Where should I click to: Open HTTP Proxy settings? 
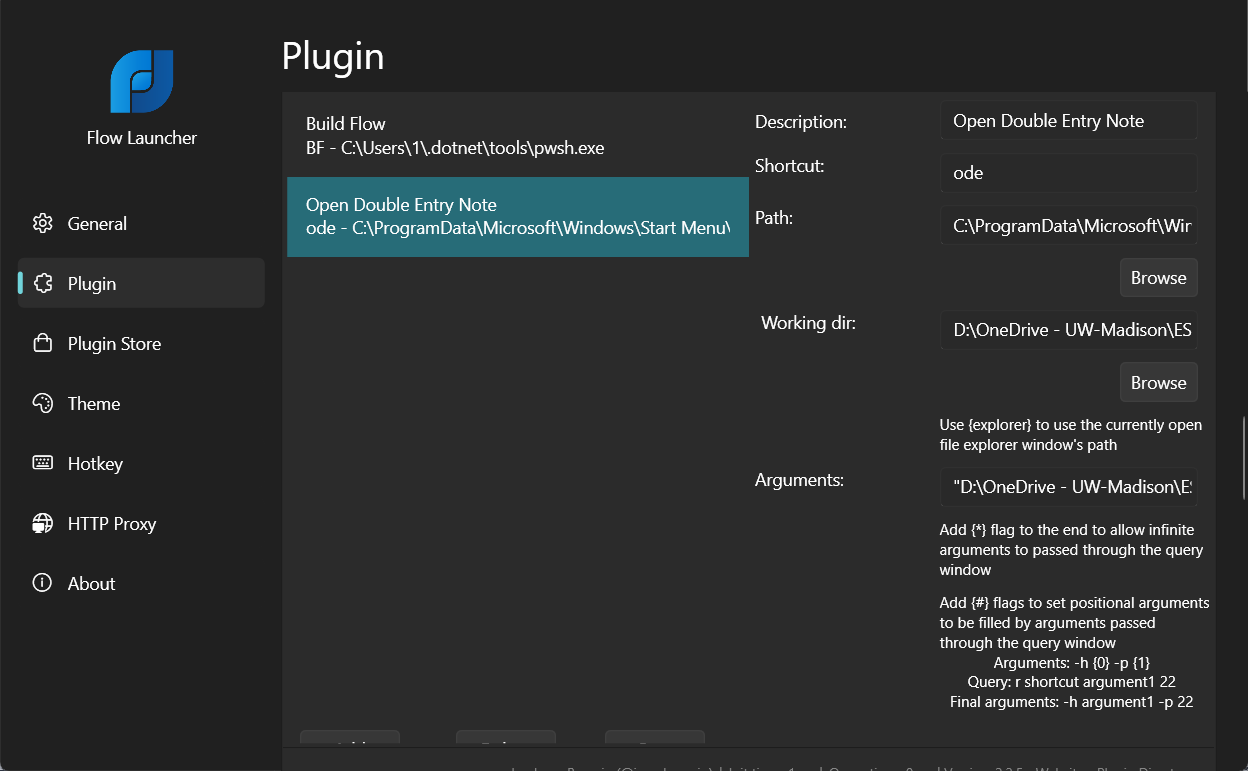pos(141,523)
